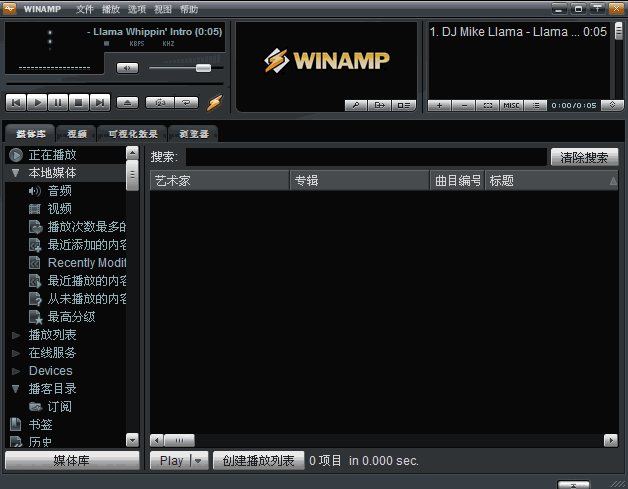Open the 视图 menu
The width and height of the screenshot is (628, 489).
(163, 9)
